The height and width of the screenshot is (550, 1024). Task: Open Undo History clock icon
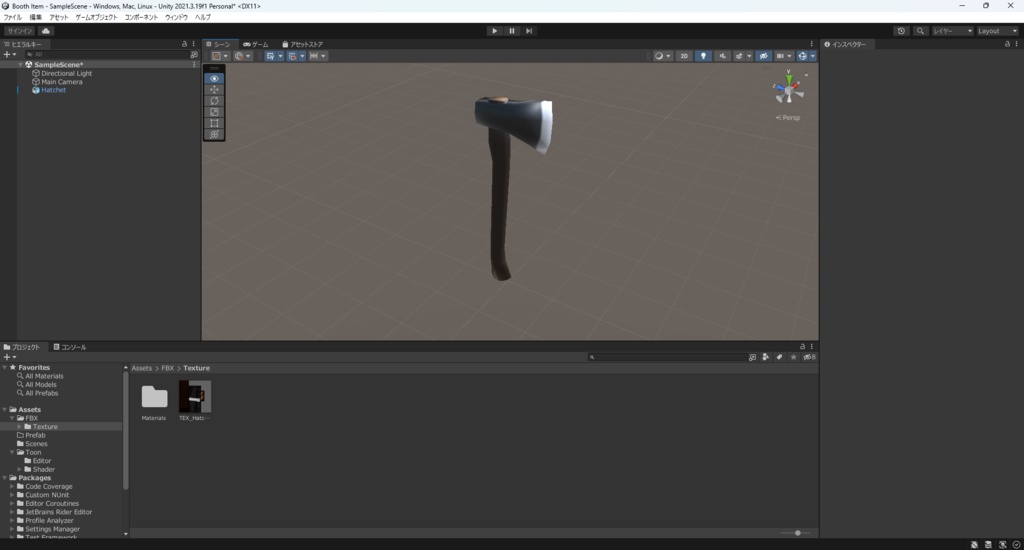pos(901,31)
